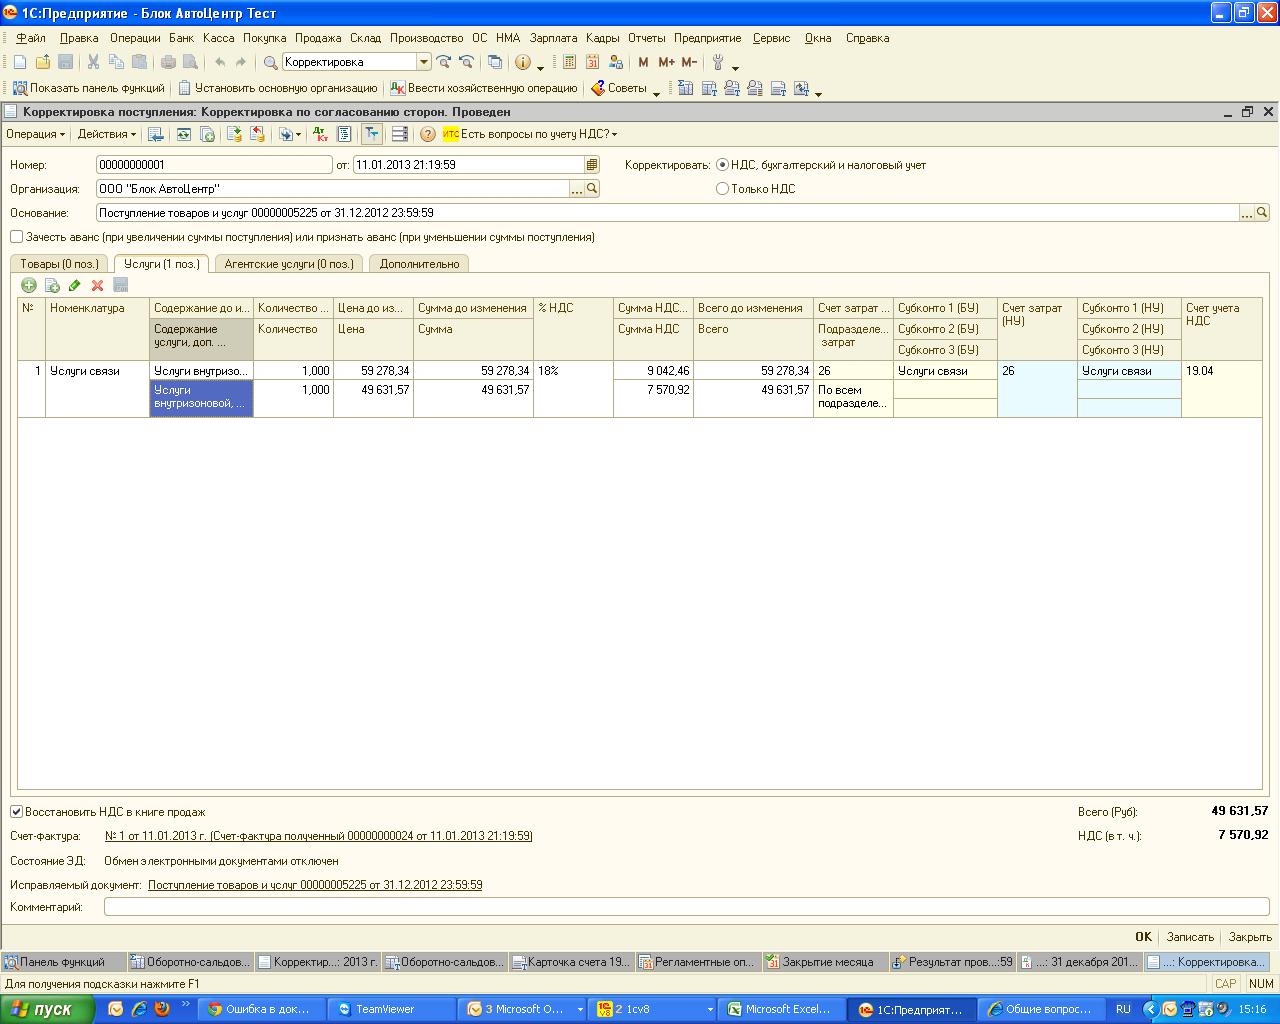
Task: Click the Дт/Кт posting results icon
Action: coord(320,134)
